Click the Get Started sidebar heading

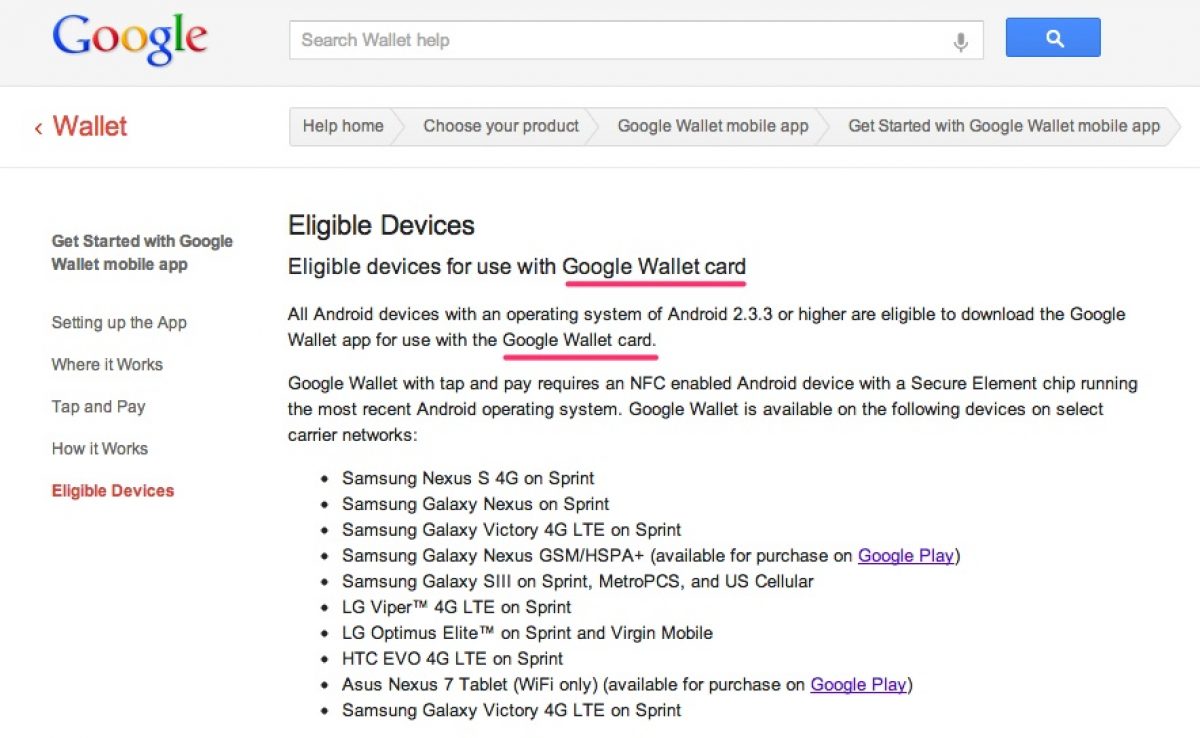pos(142,253)
